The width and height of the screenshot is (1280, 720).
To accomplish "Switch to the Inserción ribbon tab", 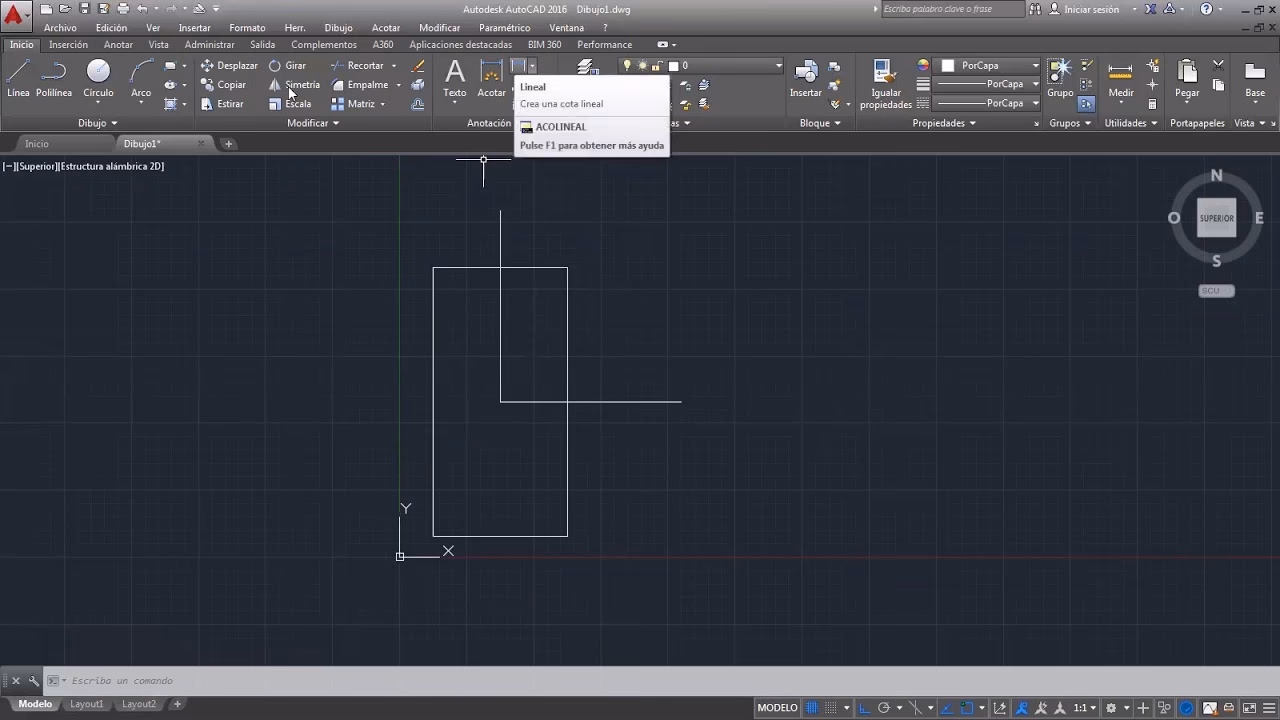I will (68, 45).
